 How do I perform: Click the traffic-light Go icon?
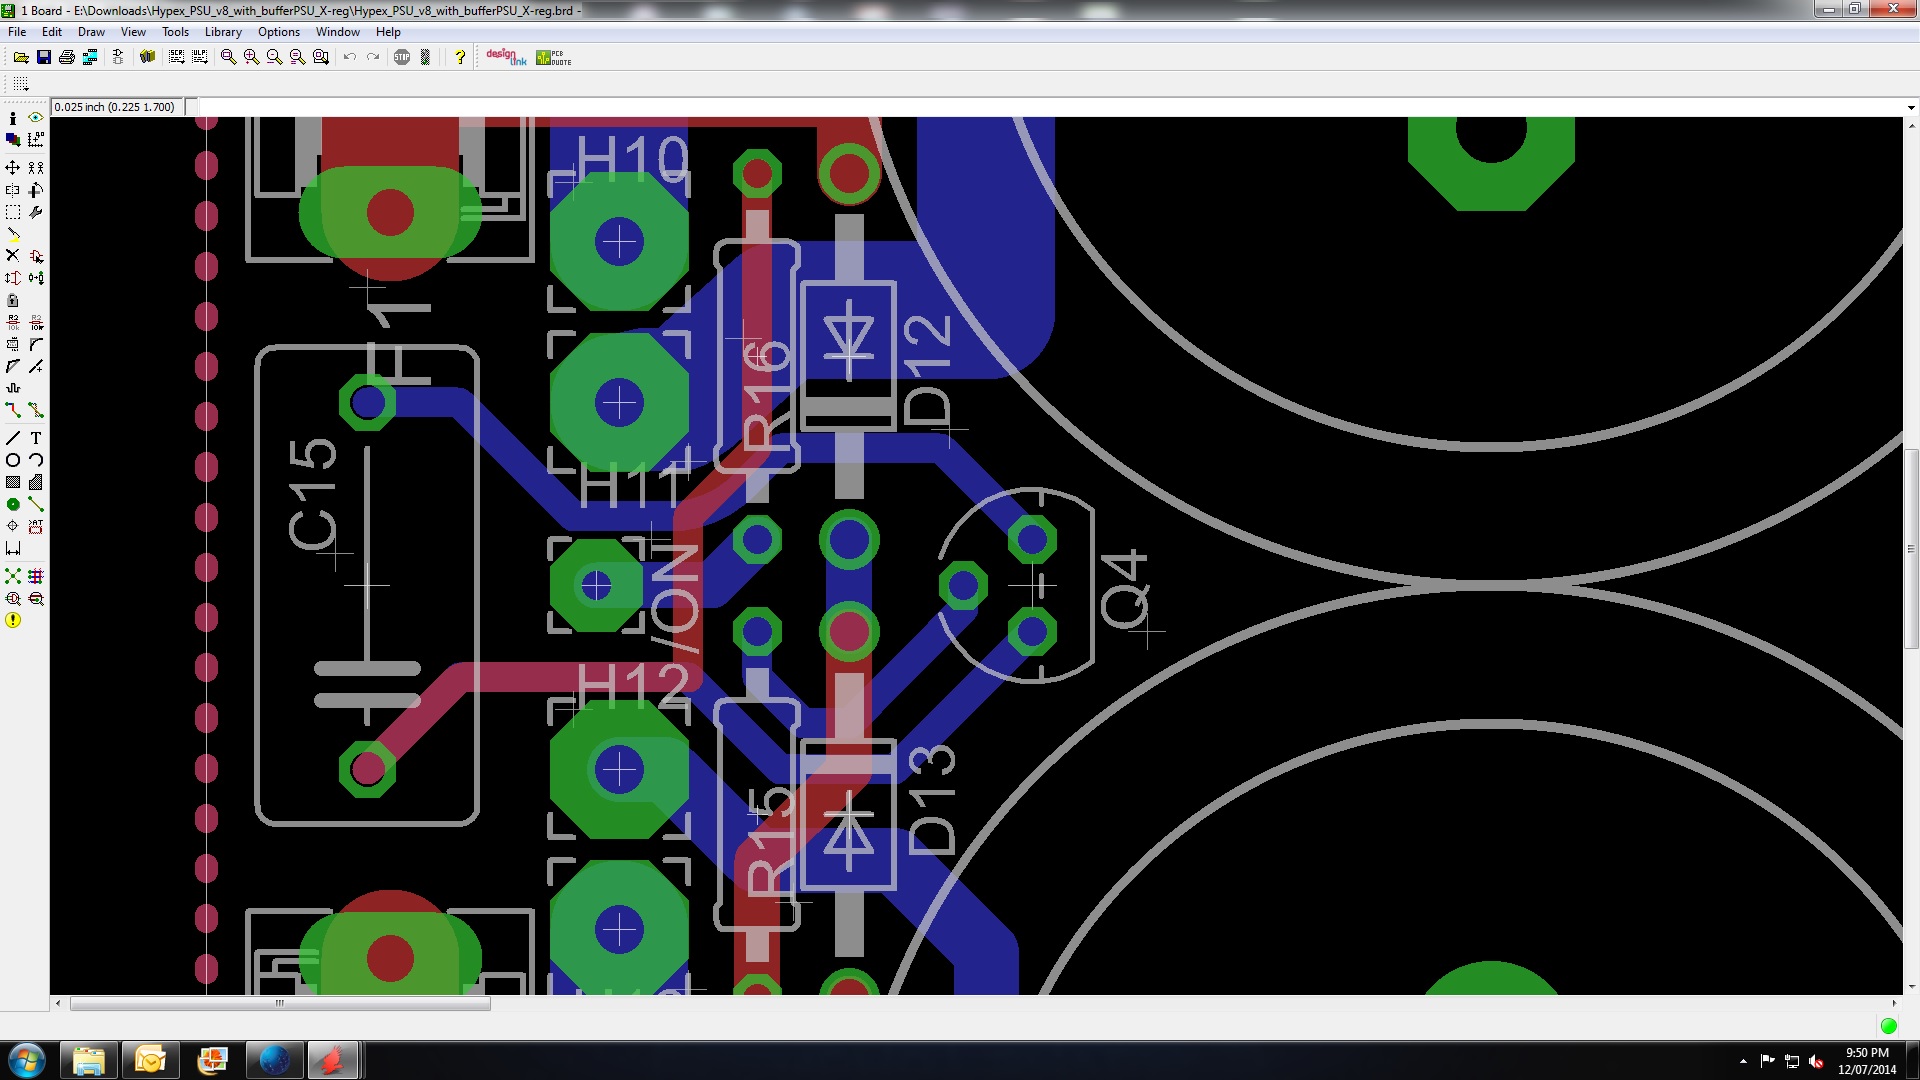pyautogui.click(x=425, y=57)
